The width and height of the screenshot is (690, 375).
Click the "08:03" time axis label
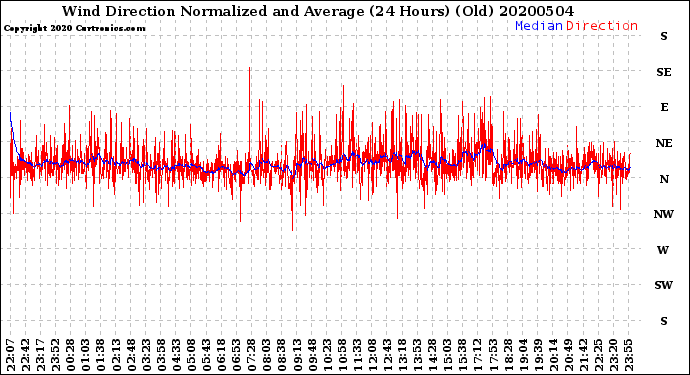(x=267, y=355)
